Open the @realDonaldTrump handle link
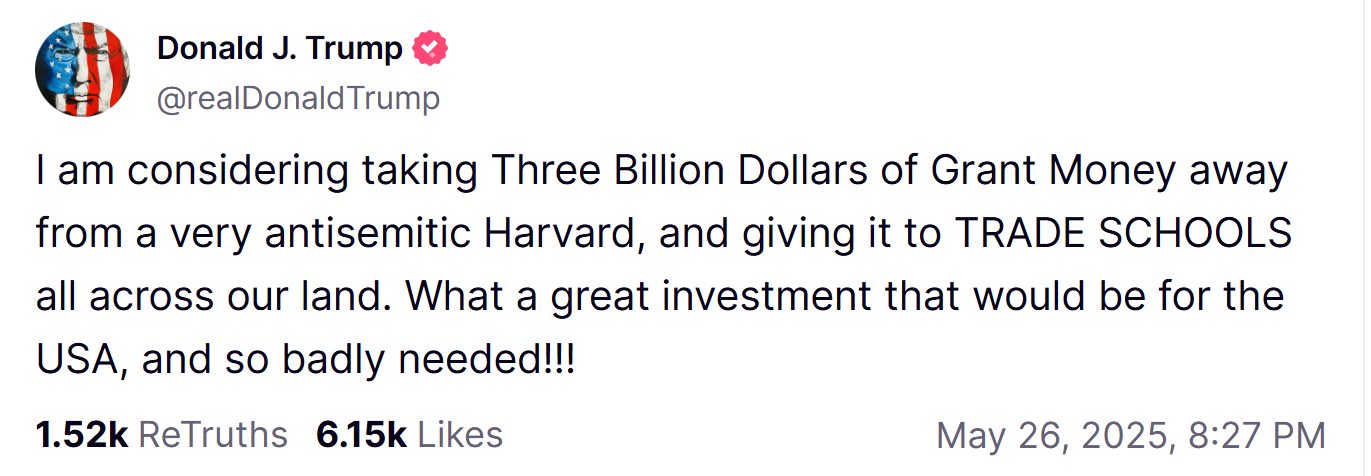 click(x=298, y=99)
